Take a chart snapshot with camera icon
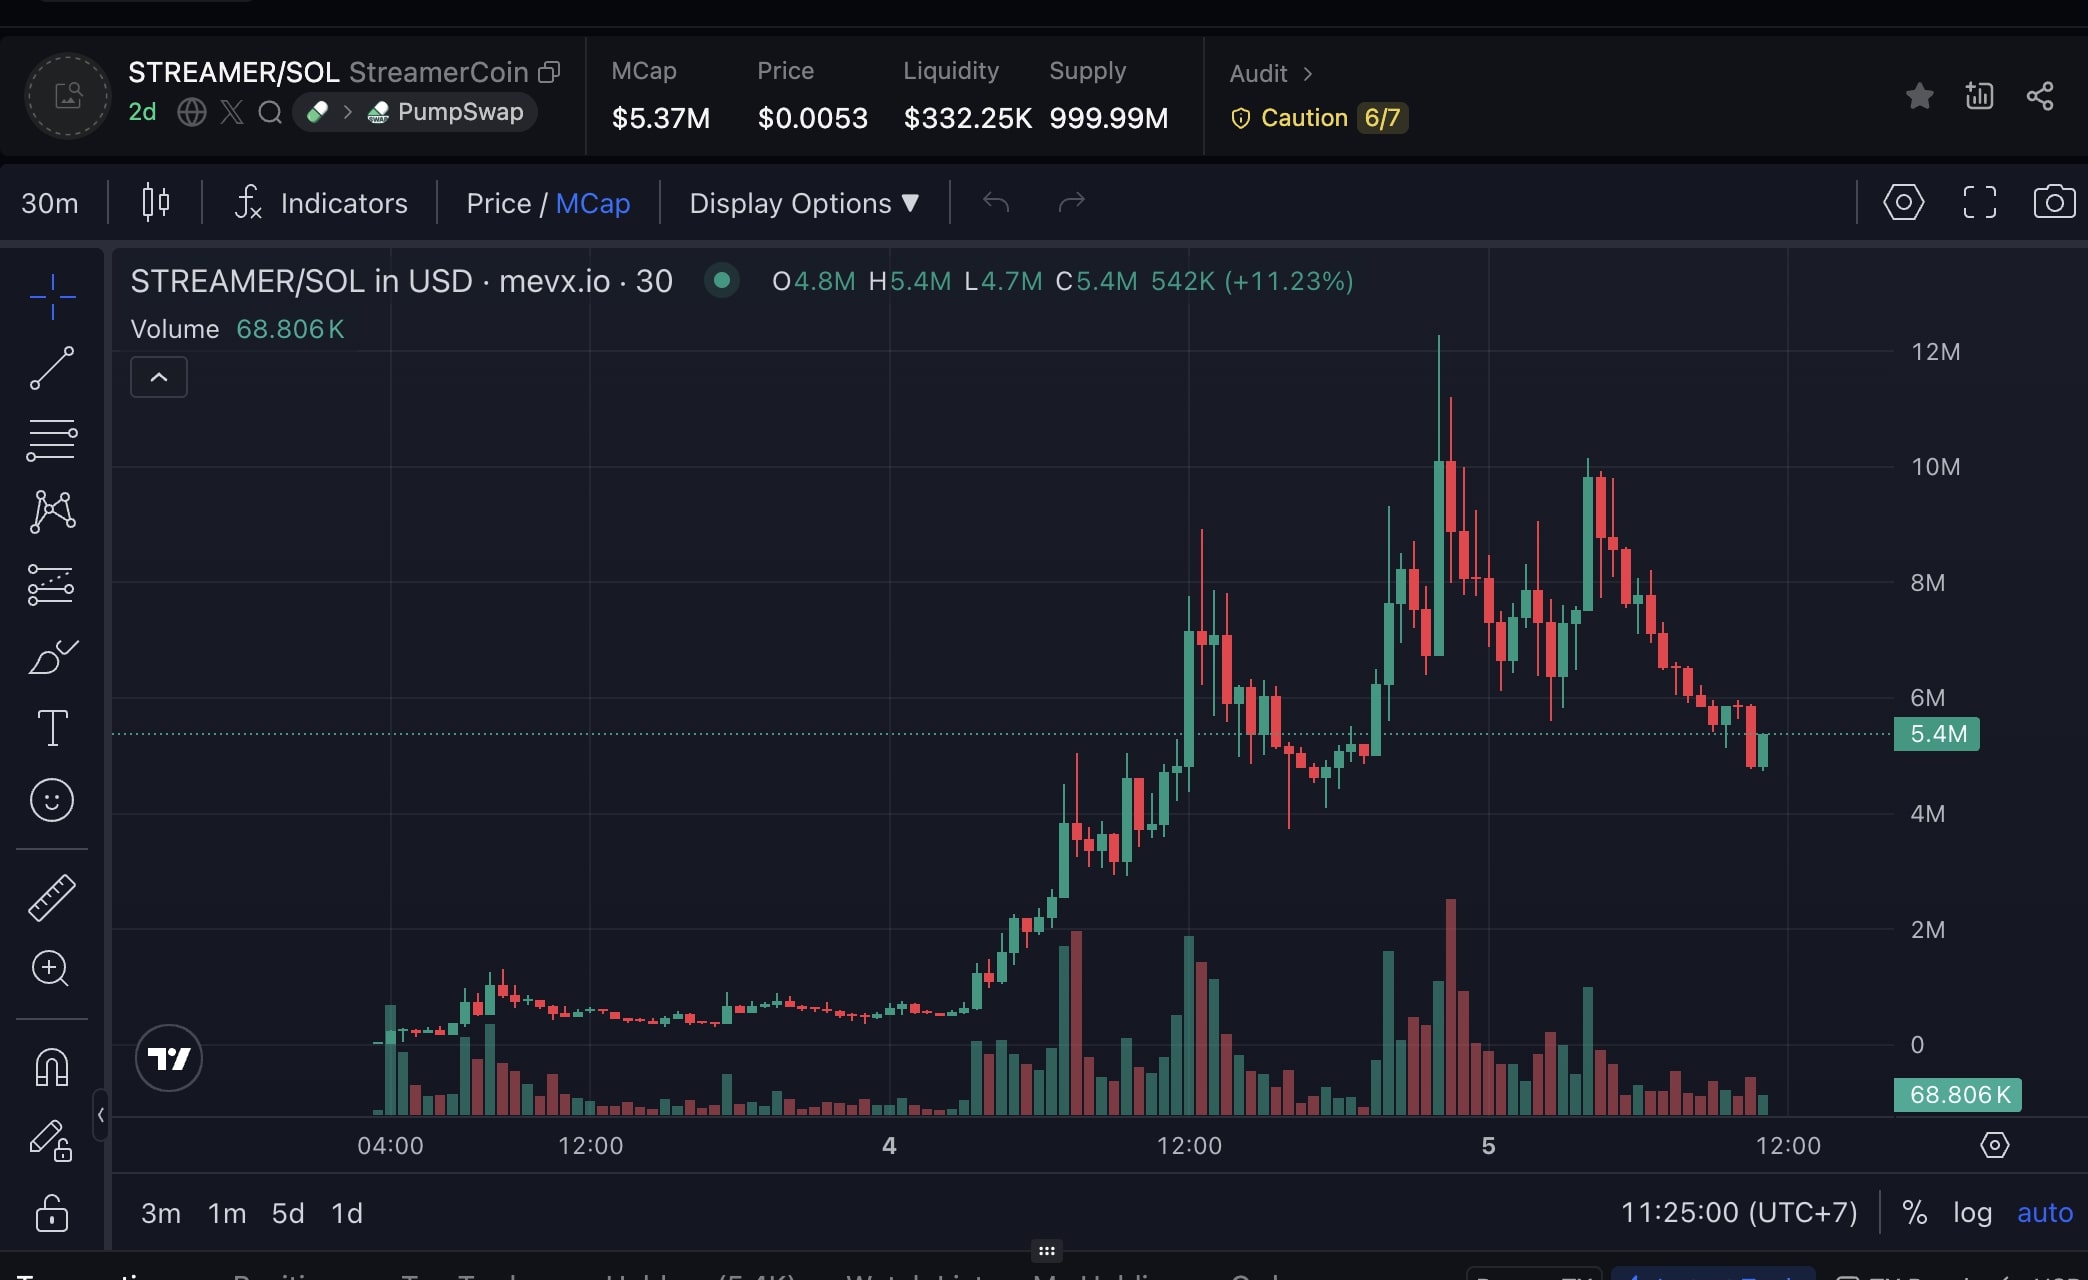 (2055, 202)
